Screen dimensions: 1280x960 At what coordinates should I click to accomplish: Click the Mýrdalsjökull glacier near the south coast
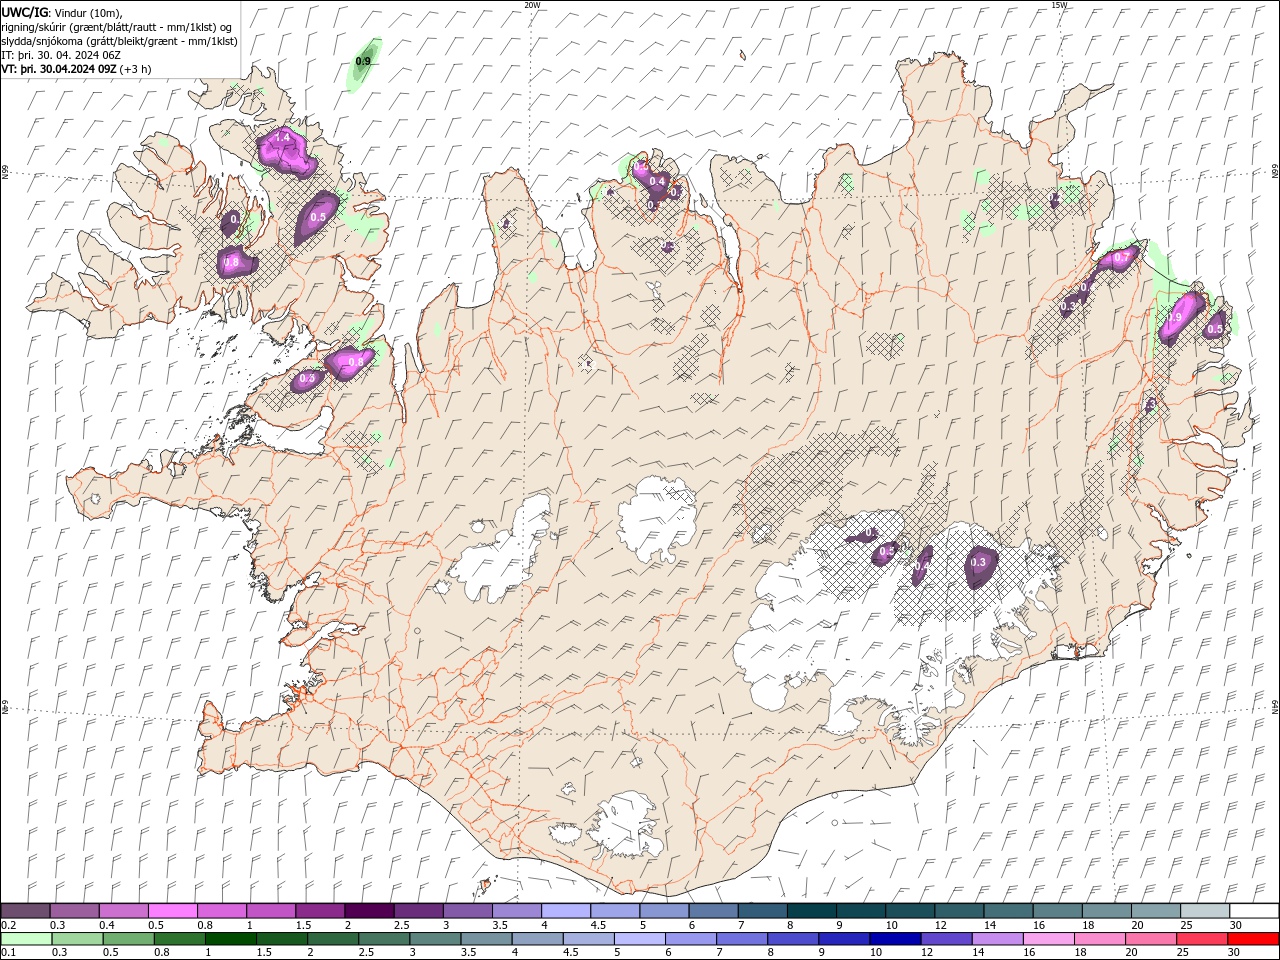click(627, 827)
